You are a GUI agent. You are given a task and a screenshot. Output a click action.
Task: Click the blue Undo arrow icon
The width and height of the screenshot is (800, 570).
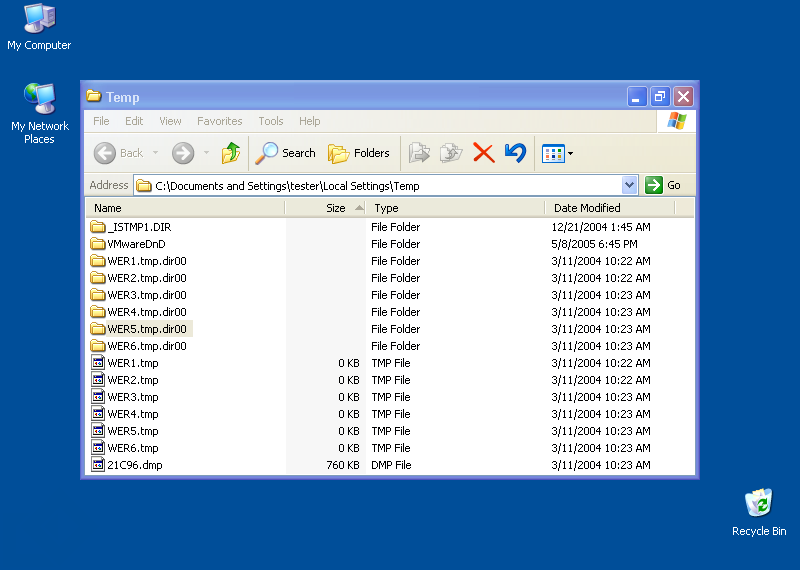[515, 153]
